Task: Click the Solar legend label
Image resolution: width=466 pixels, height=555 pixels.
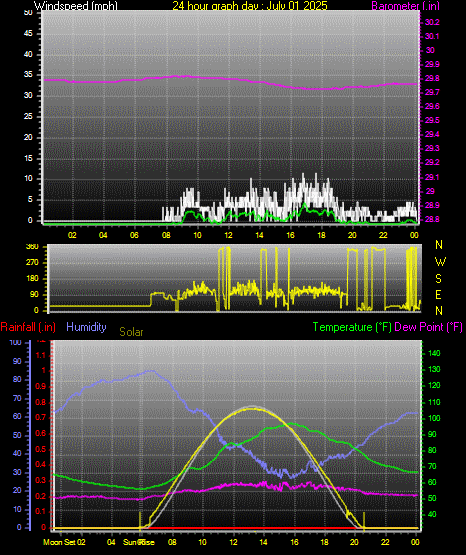Action: pos(131,332)
